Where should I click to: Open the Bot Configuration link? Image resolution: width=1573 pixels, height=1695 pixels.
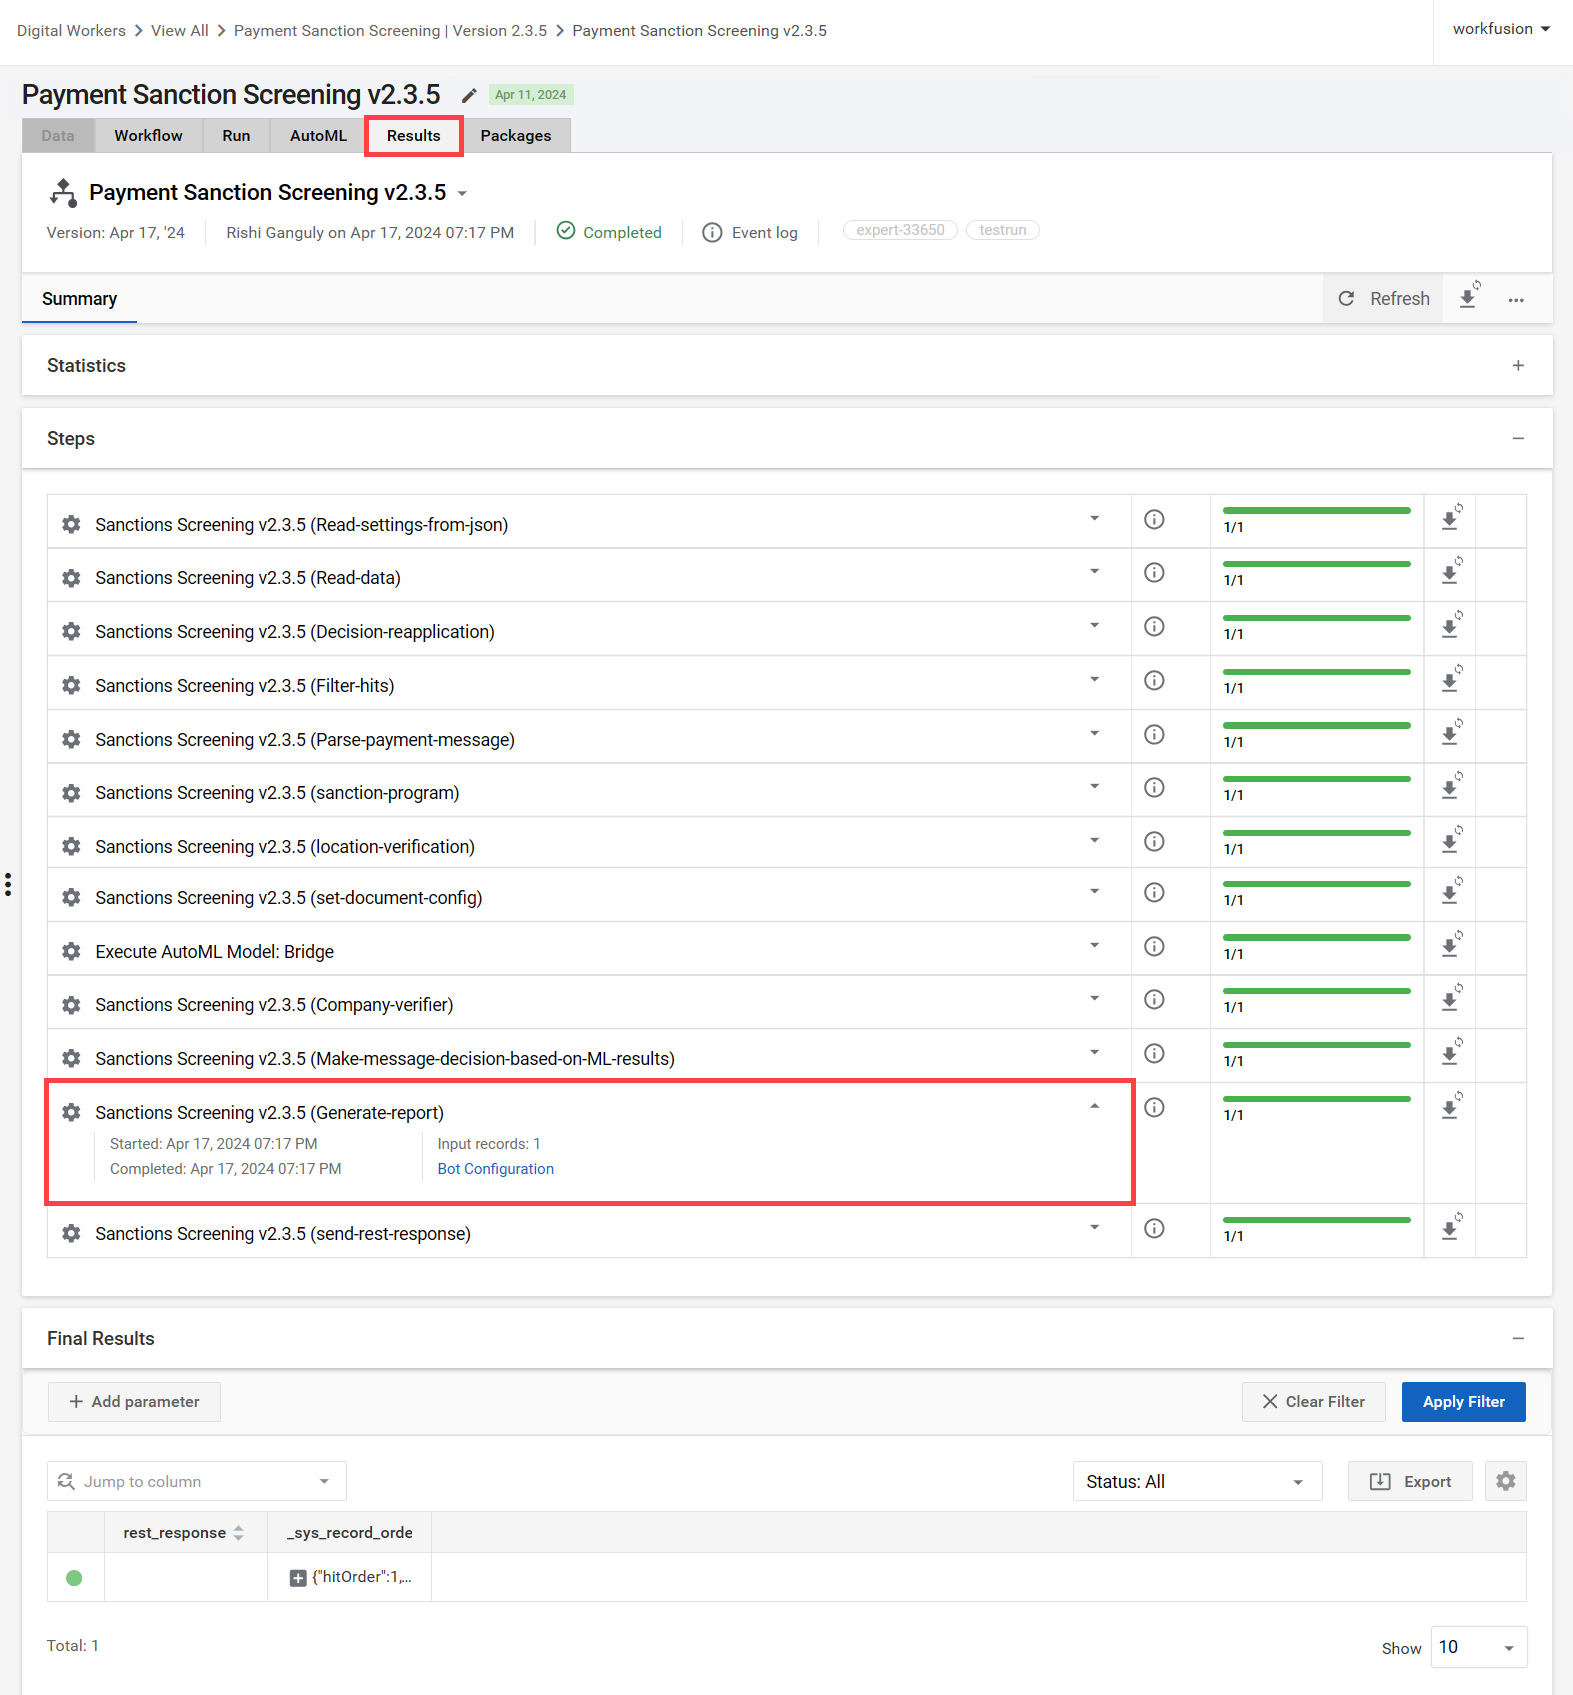495,1169
